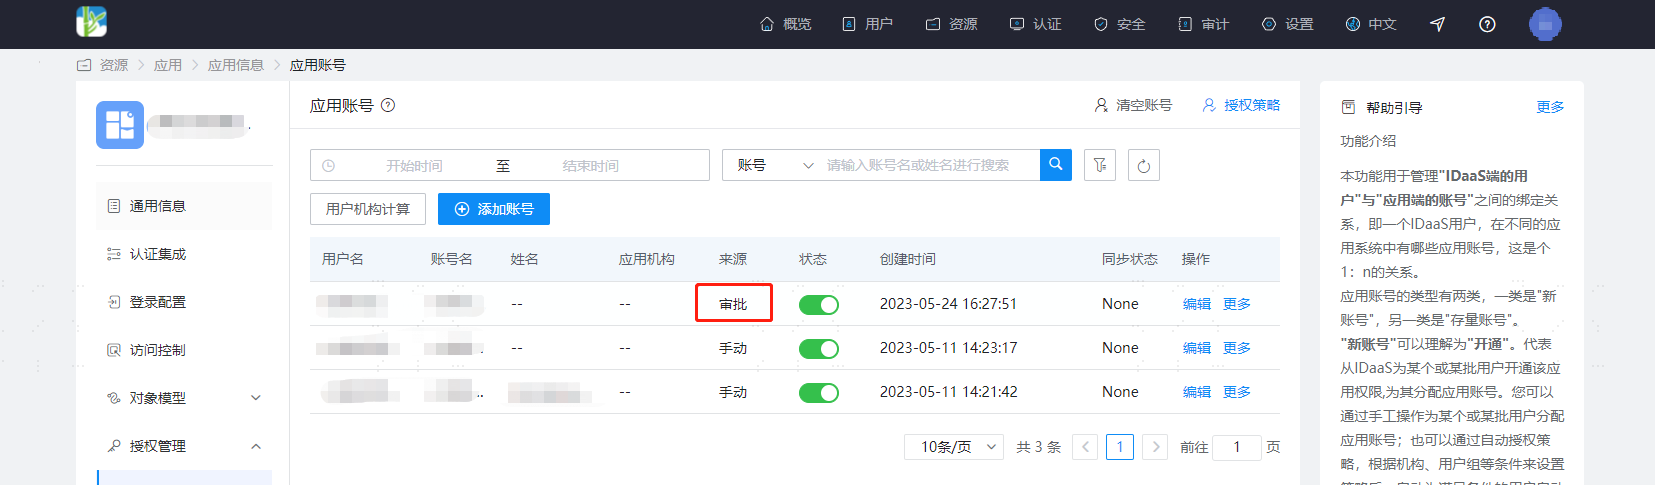
Task: Click the product logo at top left
Action: coord(91,22)
